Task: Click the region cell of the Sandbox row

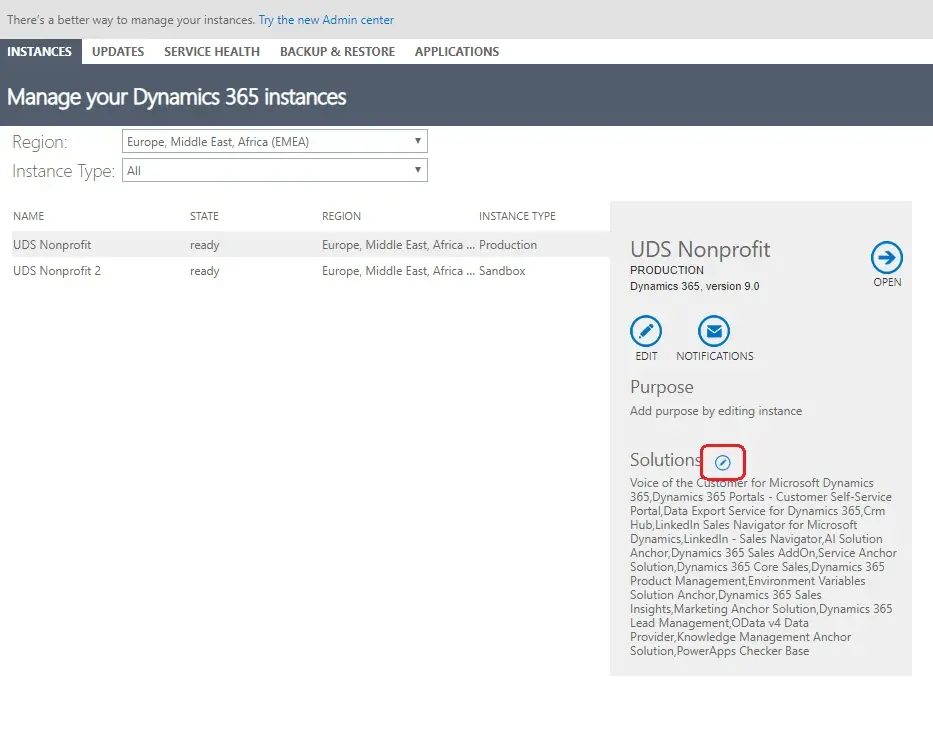Action: [398, 271]
